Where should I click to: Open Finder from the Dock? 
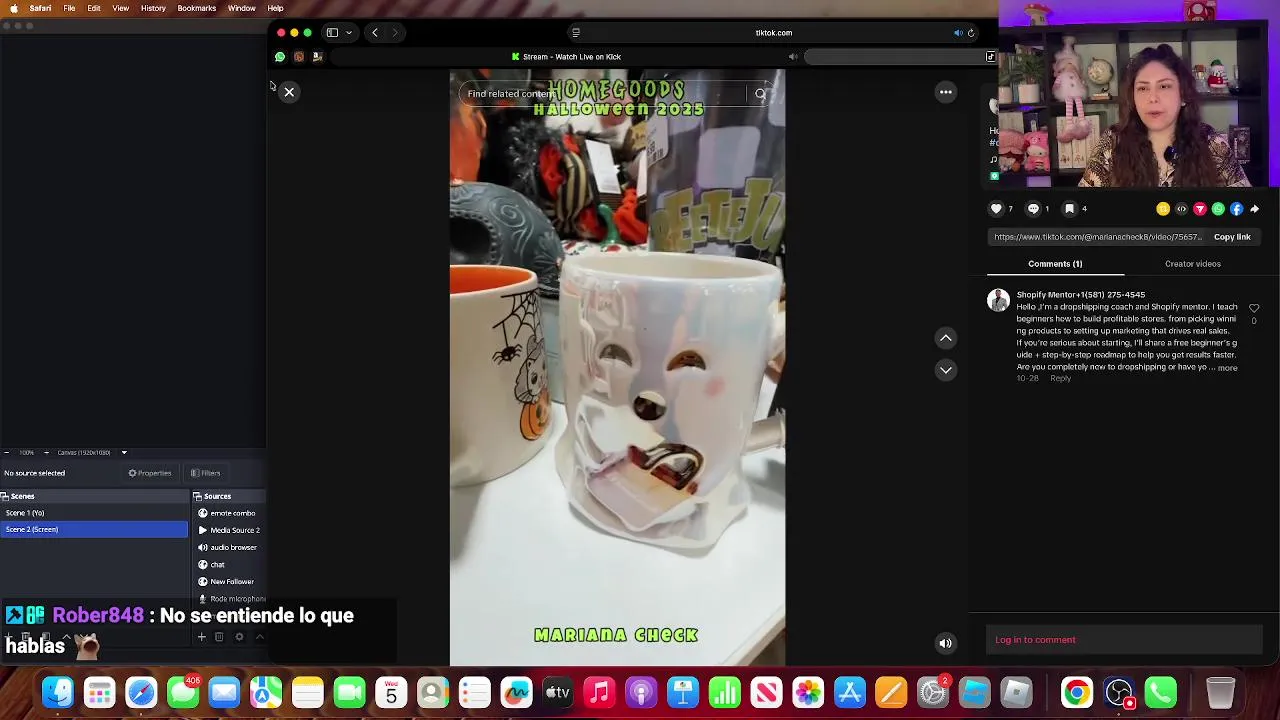58,692
